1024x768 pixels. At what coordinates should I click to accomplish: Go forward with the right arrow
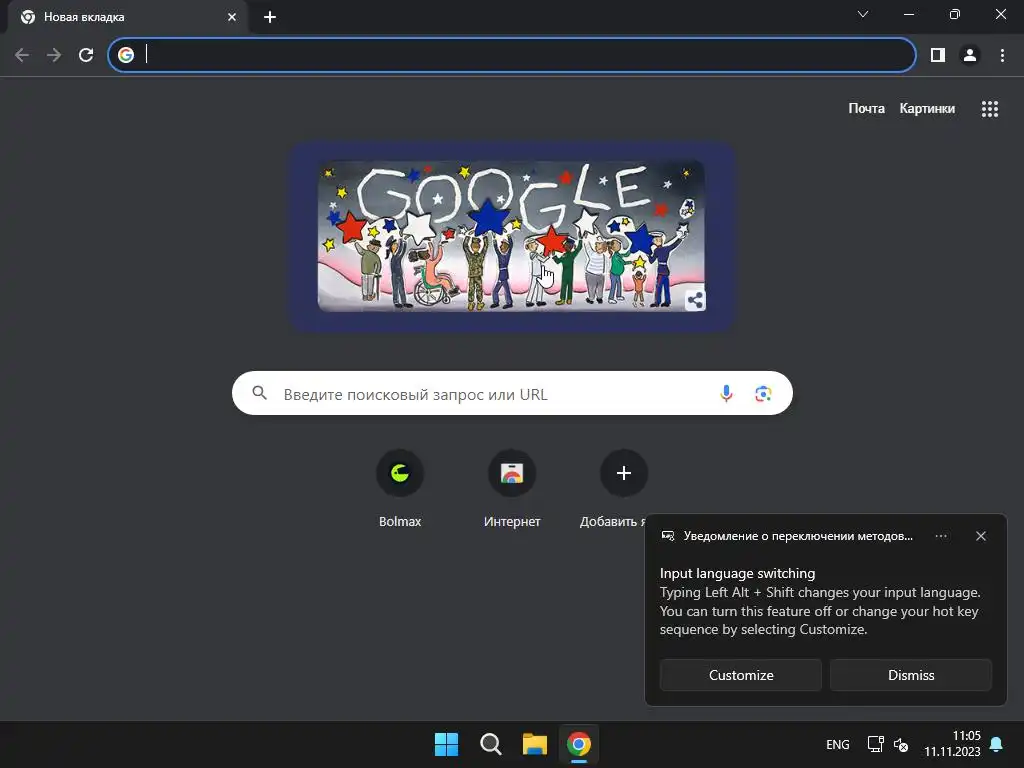pos(54,55)
